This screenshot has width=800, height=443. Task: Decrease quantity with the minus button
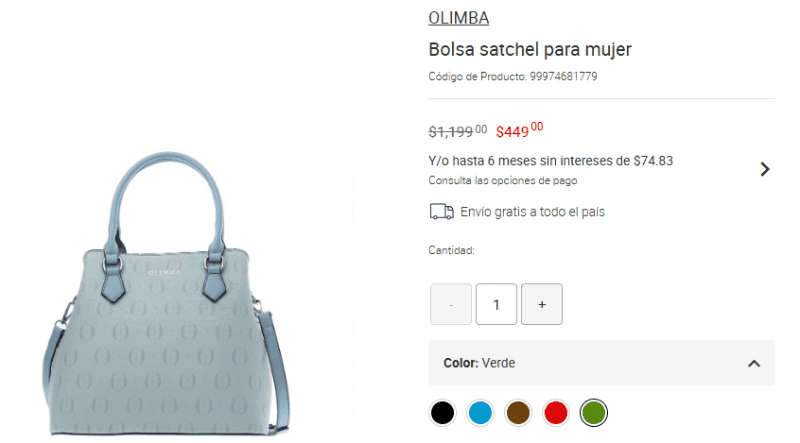click(451, 304)
